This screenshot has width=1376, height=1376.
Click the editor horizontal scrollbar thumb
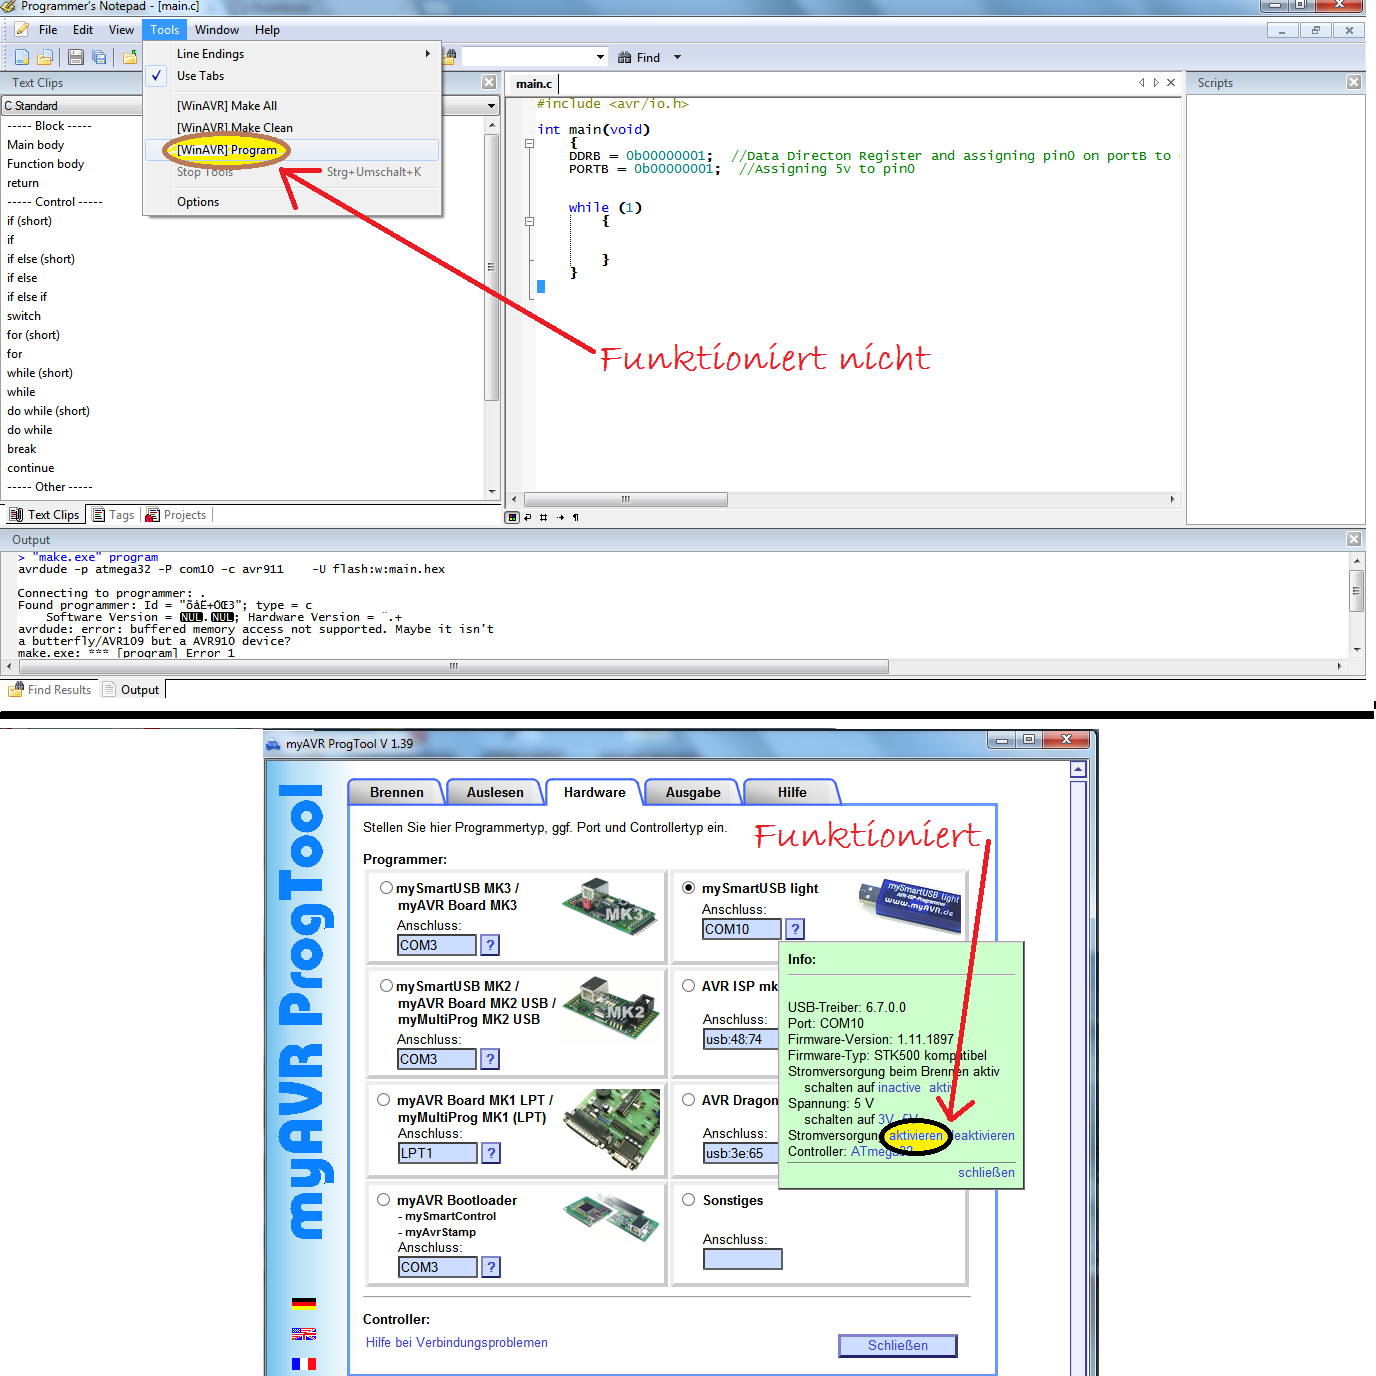(x=626, y=499)
